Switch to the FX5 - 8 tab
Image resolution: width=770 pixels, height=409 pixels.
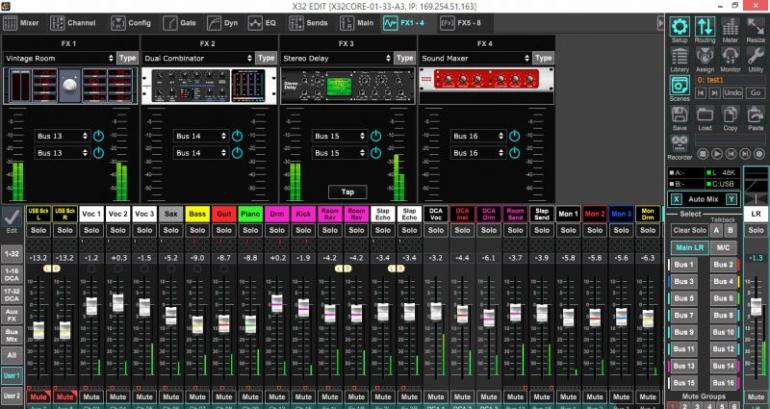[x=461, y=23]
